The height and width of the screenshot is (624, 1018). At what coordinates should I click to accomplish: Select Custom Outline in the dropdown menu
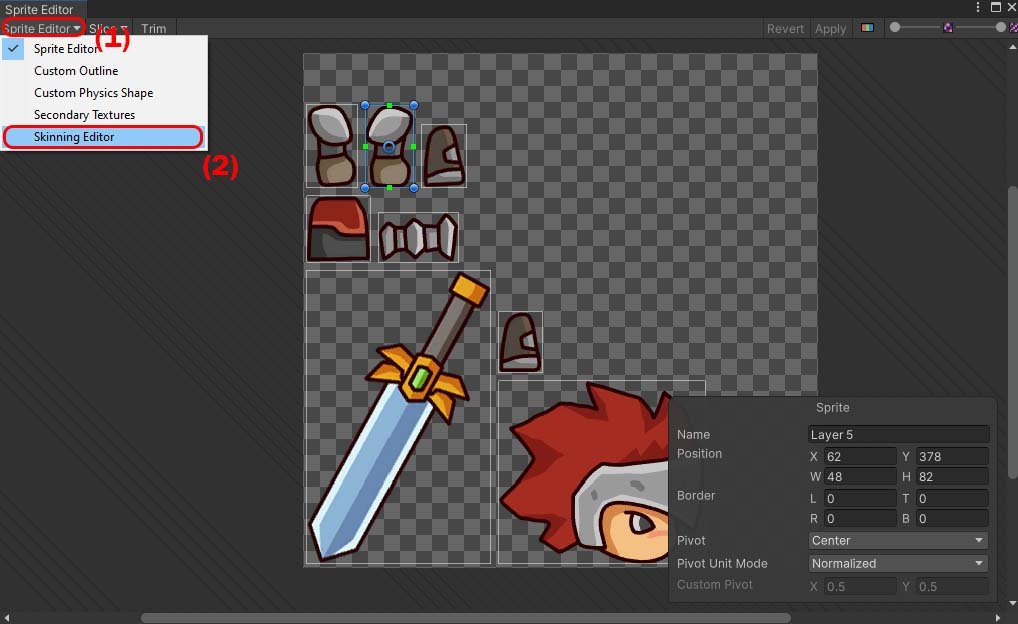pos(76,71)
